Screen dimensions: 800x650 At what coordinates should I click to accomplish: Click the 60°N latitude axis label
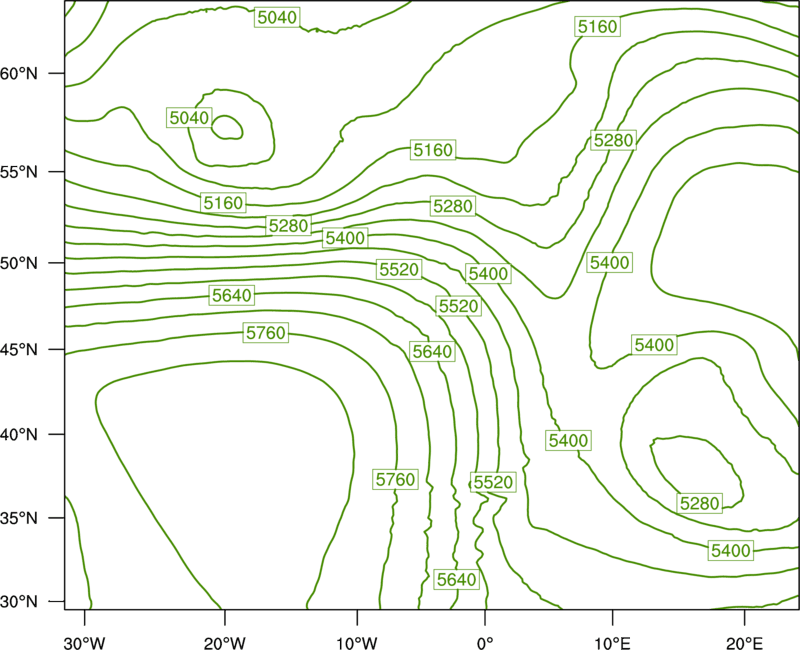coord(19,73)
